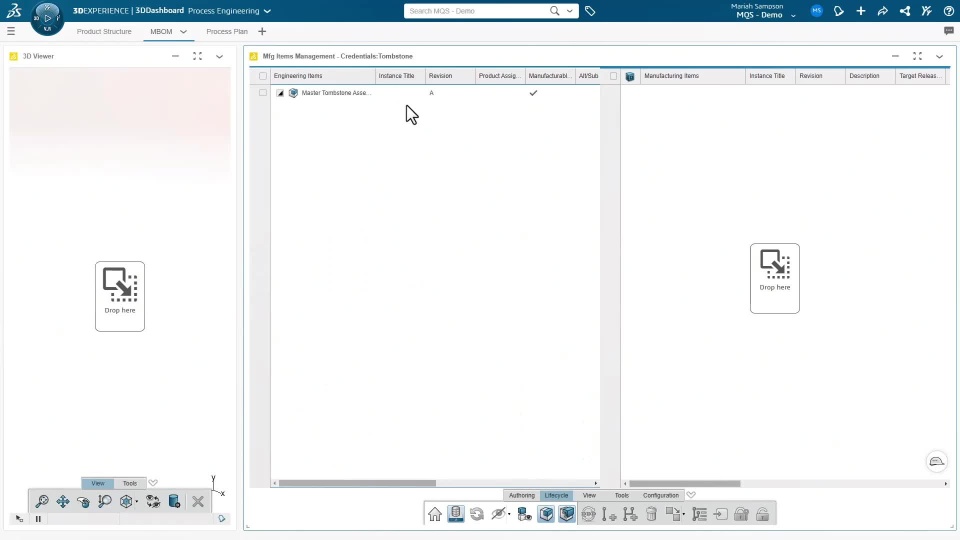Screen dimensions: 960x540
Task: Open the Mfg Items Management widget menu chevron
Action: [939, 56]
